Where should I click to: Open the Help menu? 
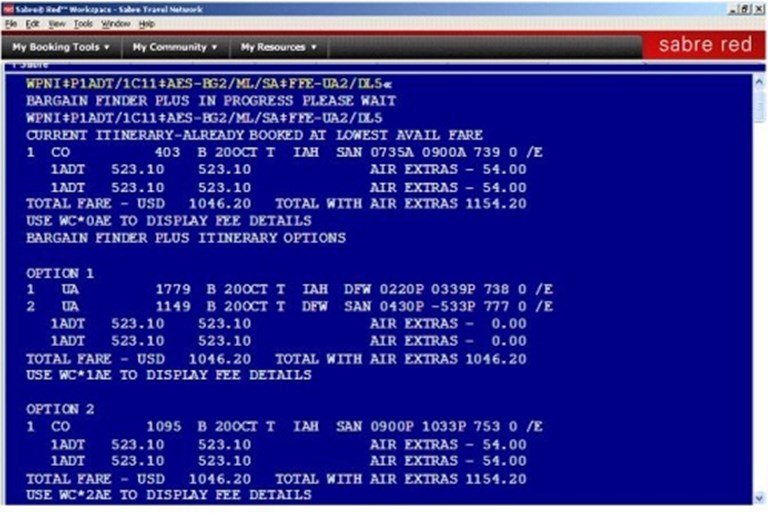pos(146,24)
